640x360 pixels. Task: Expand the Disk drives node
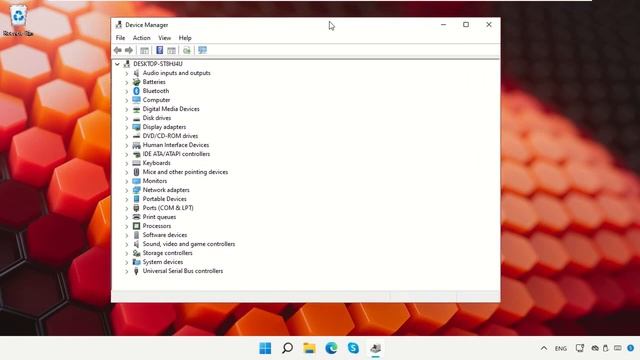click(x=127, y=118)
